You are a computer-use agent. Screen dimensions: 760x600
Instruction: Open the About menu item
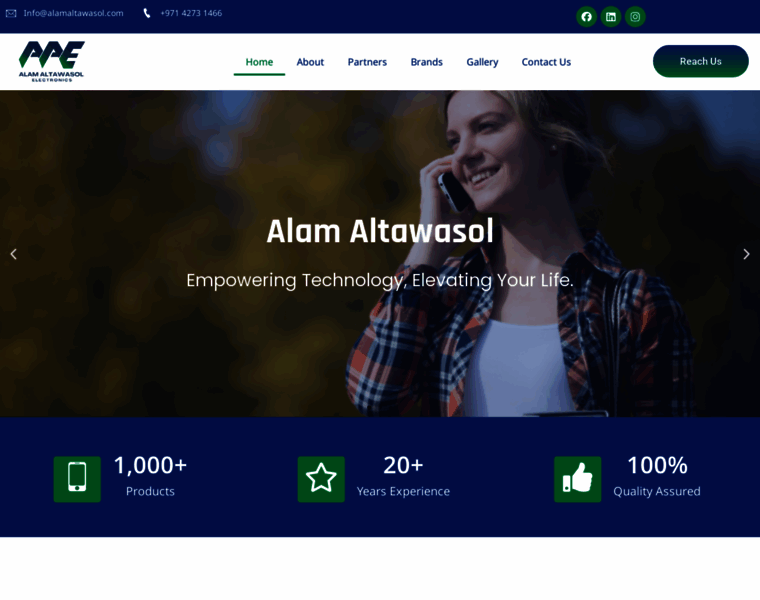(310, 62)
